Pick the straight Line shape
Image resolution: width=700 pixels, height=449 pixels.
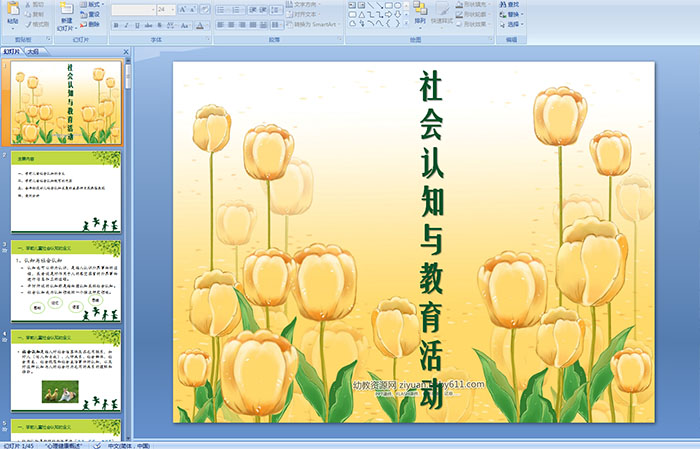[371, 5]
